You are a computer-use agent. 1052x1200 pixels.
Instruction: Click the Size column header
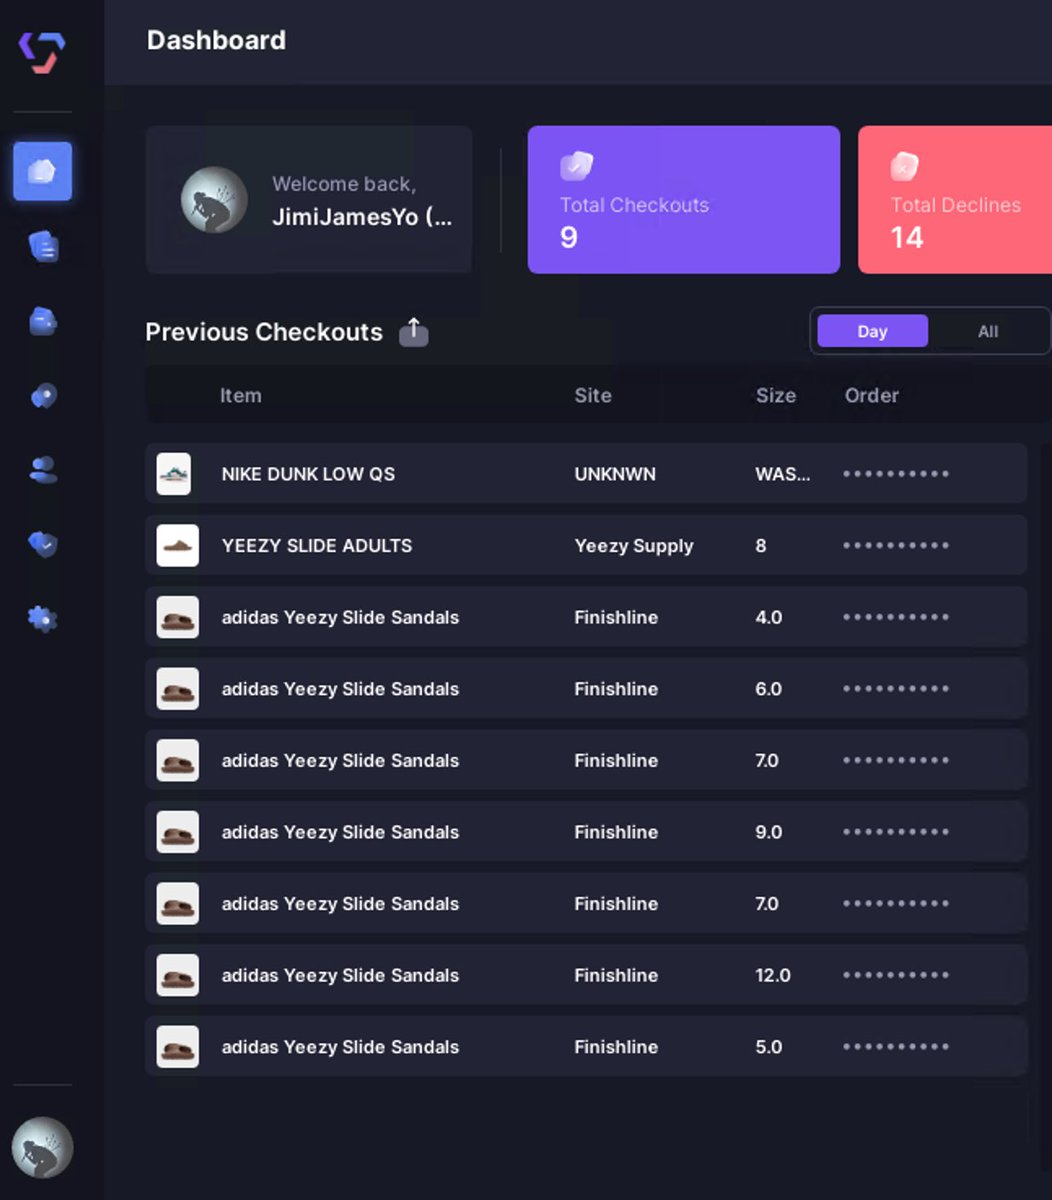(x=776, y=395)
